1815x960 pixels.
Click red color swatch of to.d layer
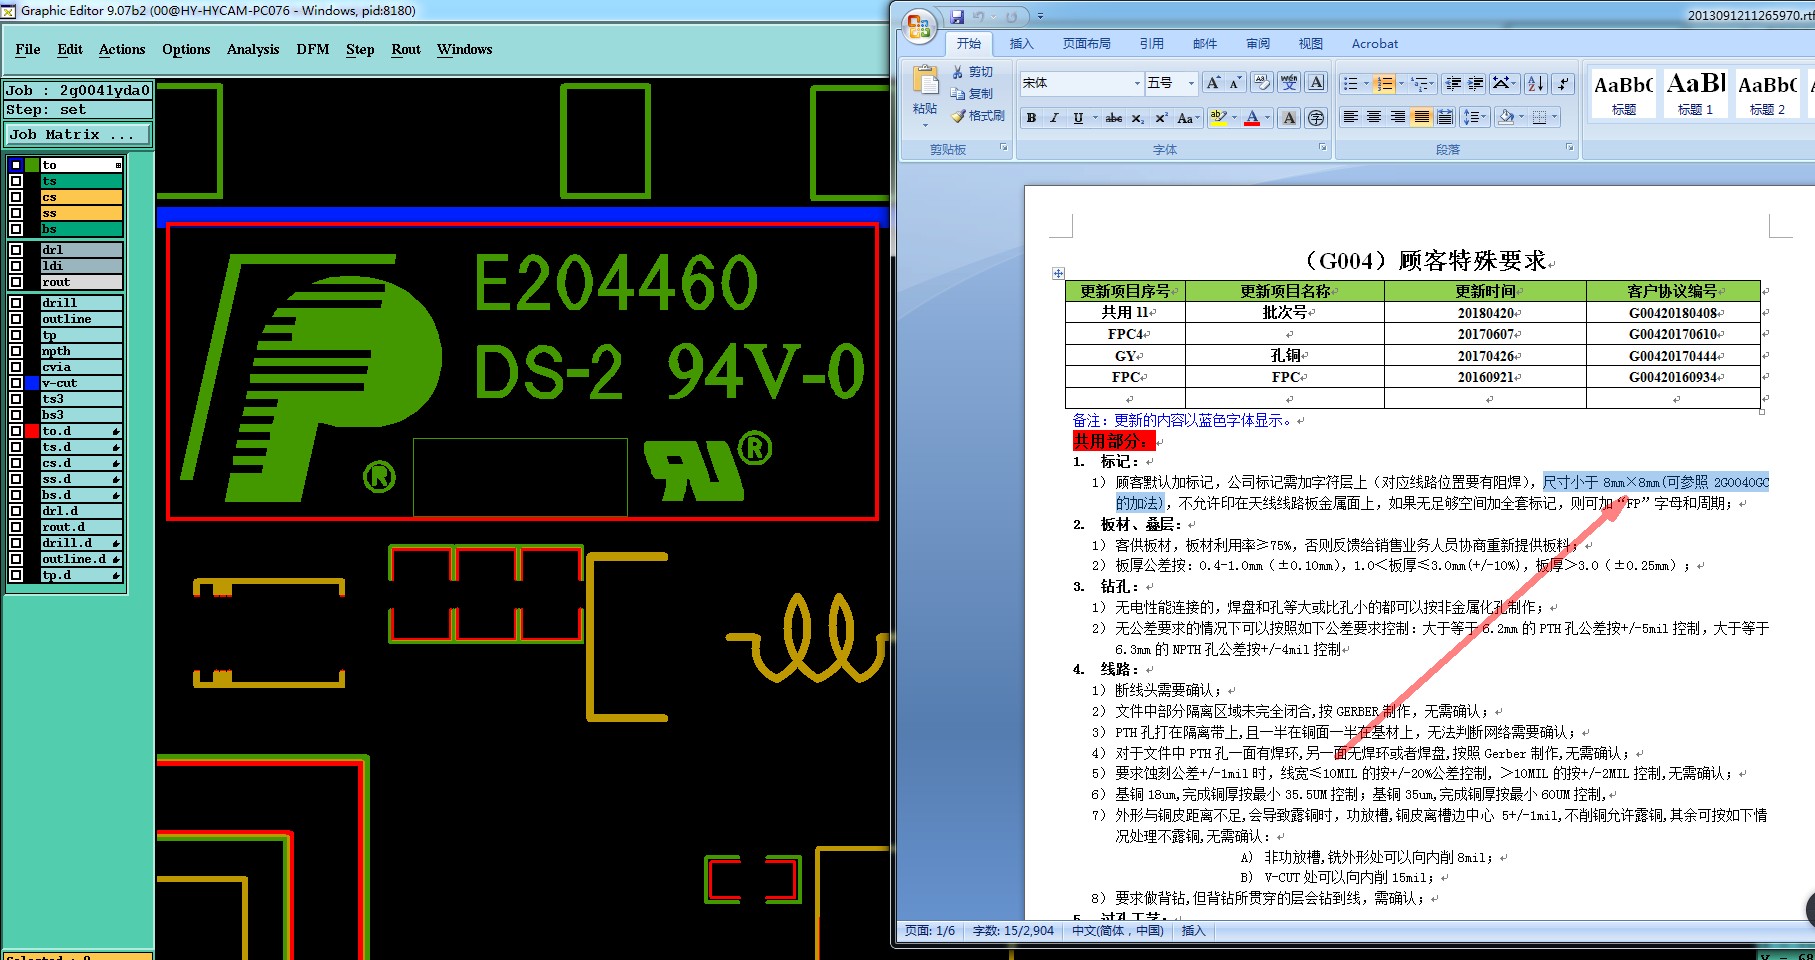coord(32,431)
